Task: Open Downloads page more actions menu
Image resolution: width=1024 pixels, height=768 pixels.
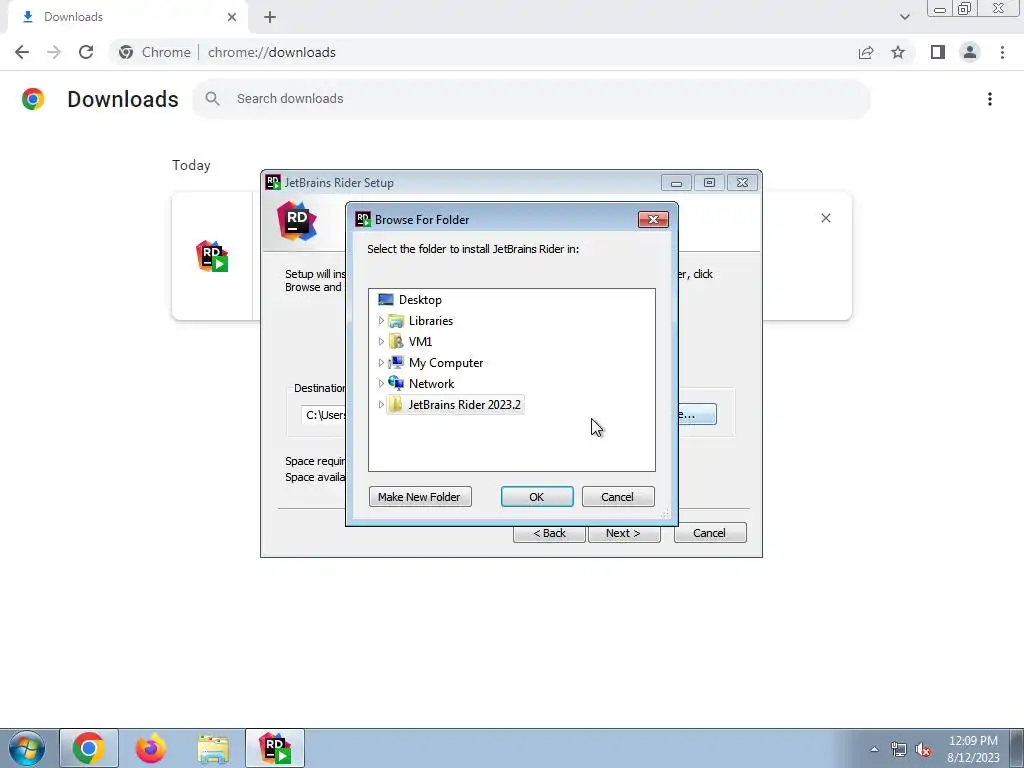Action: coord(989,99)
